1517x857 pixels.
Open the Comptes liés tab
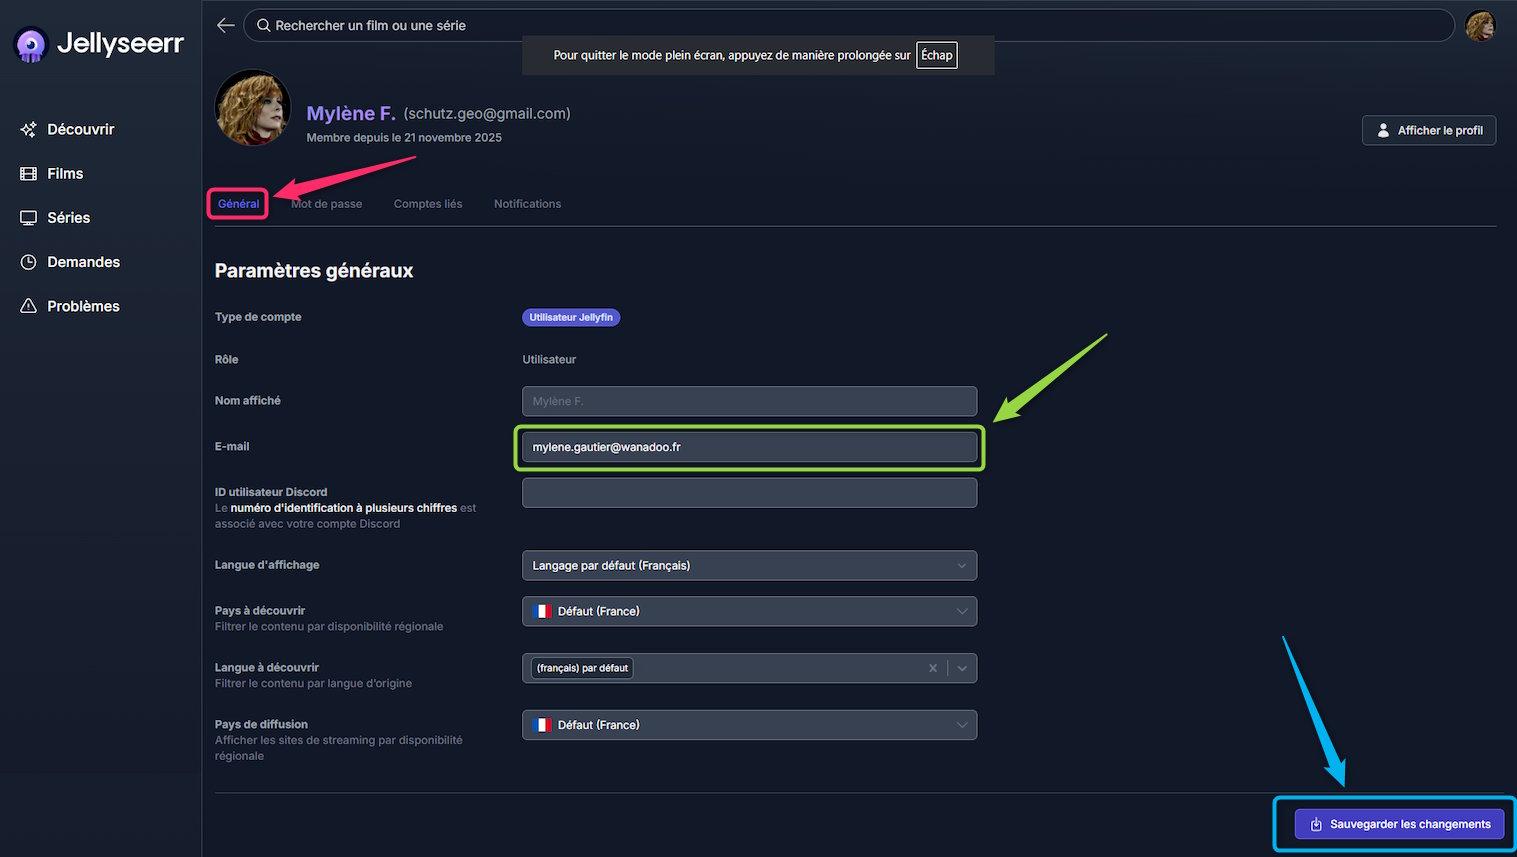tap(428, 204)
